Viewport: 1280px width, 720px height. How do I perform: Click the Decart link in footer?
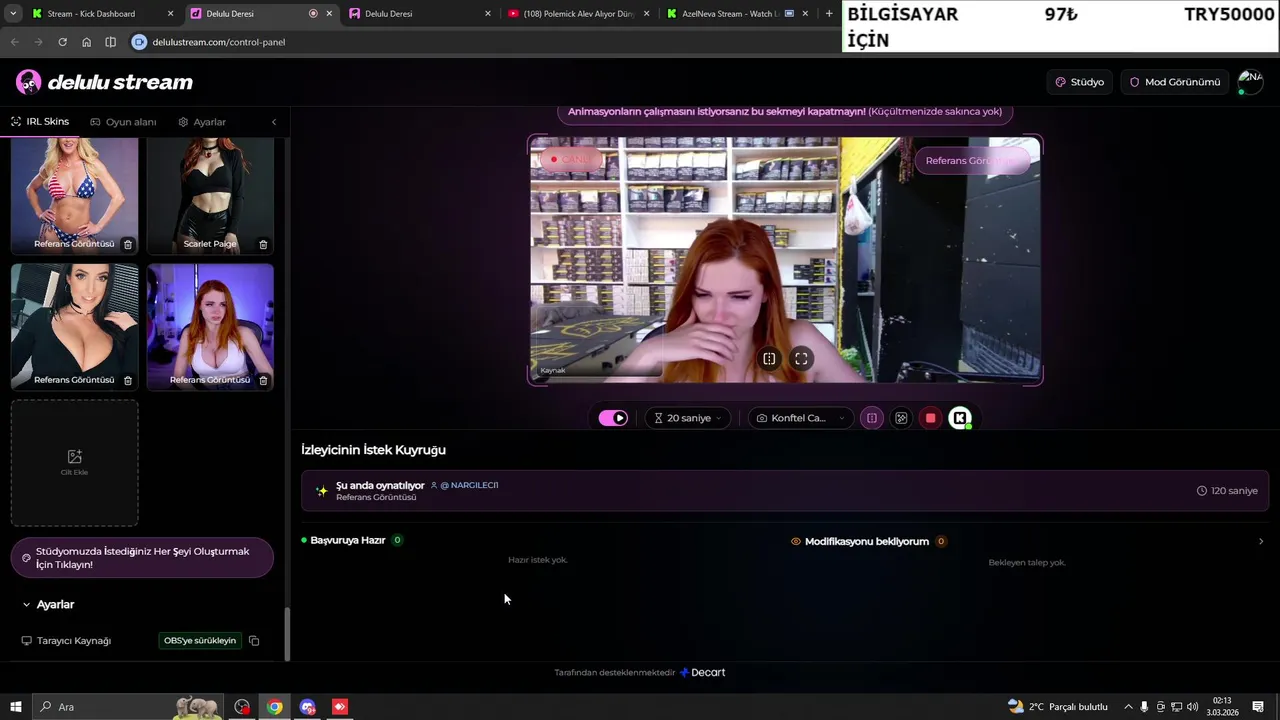click(x=703, y=672)
